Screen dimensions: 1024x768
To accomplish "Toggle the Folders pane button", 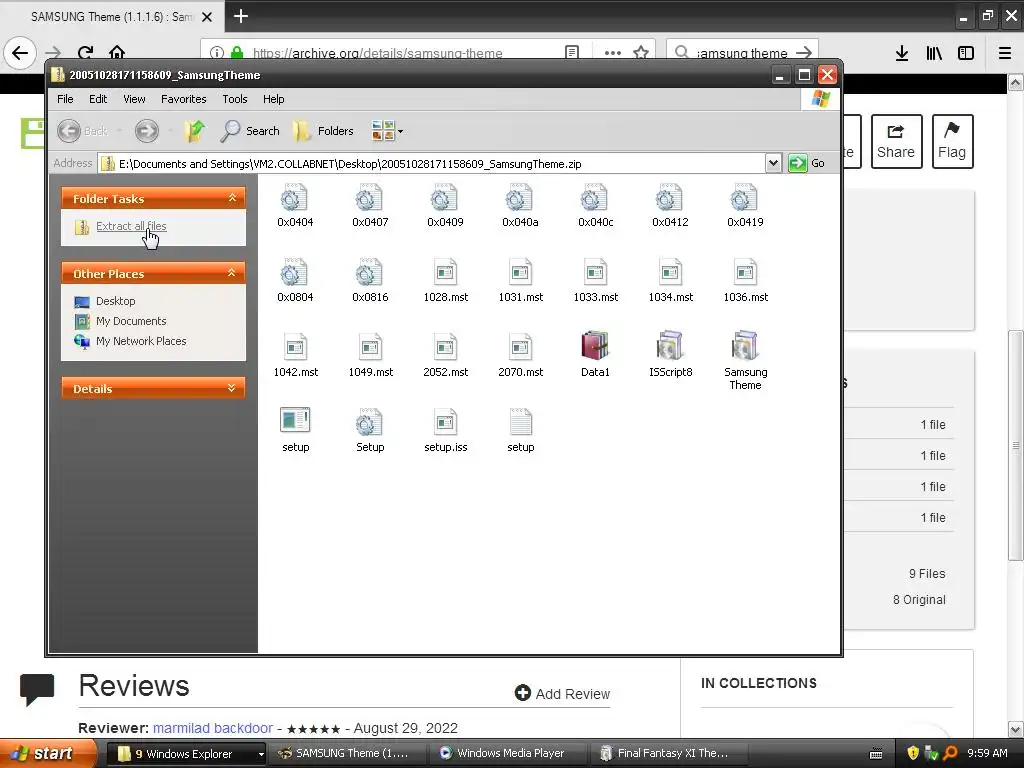I will 324,131.
